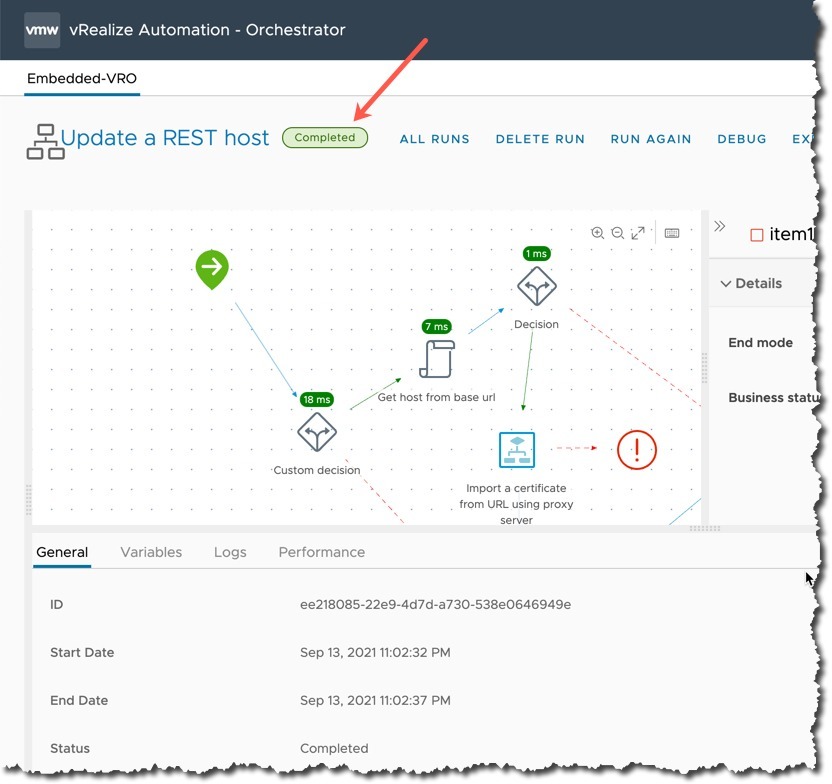Click the Status value Completed in General tab

coord(334,748)
